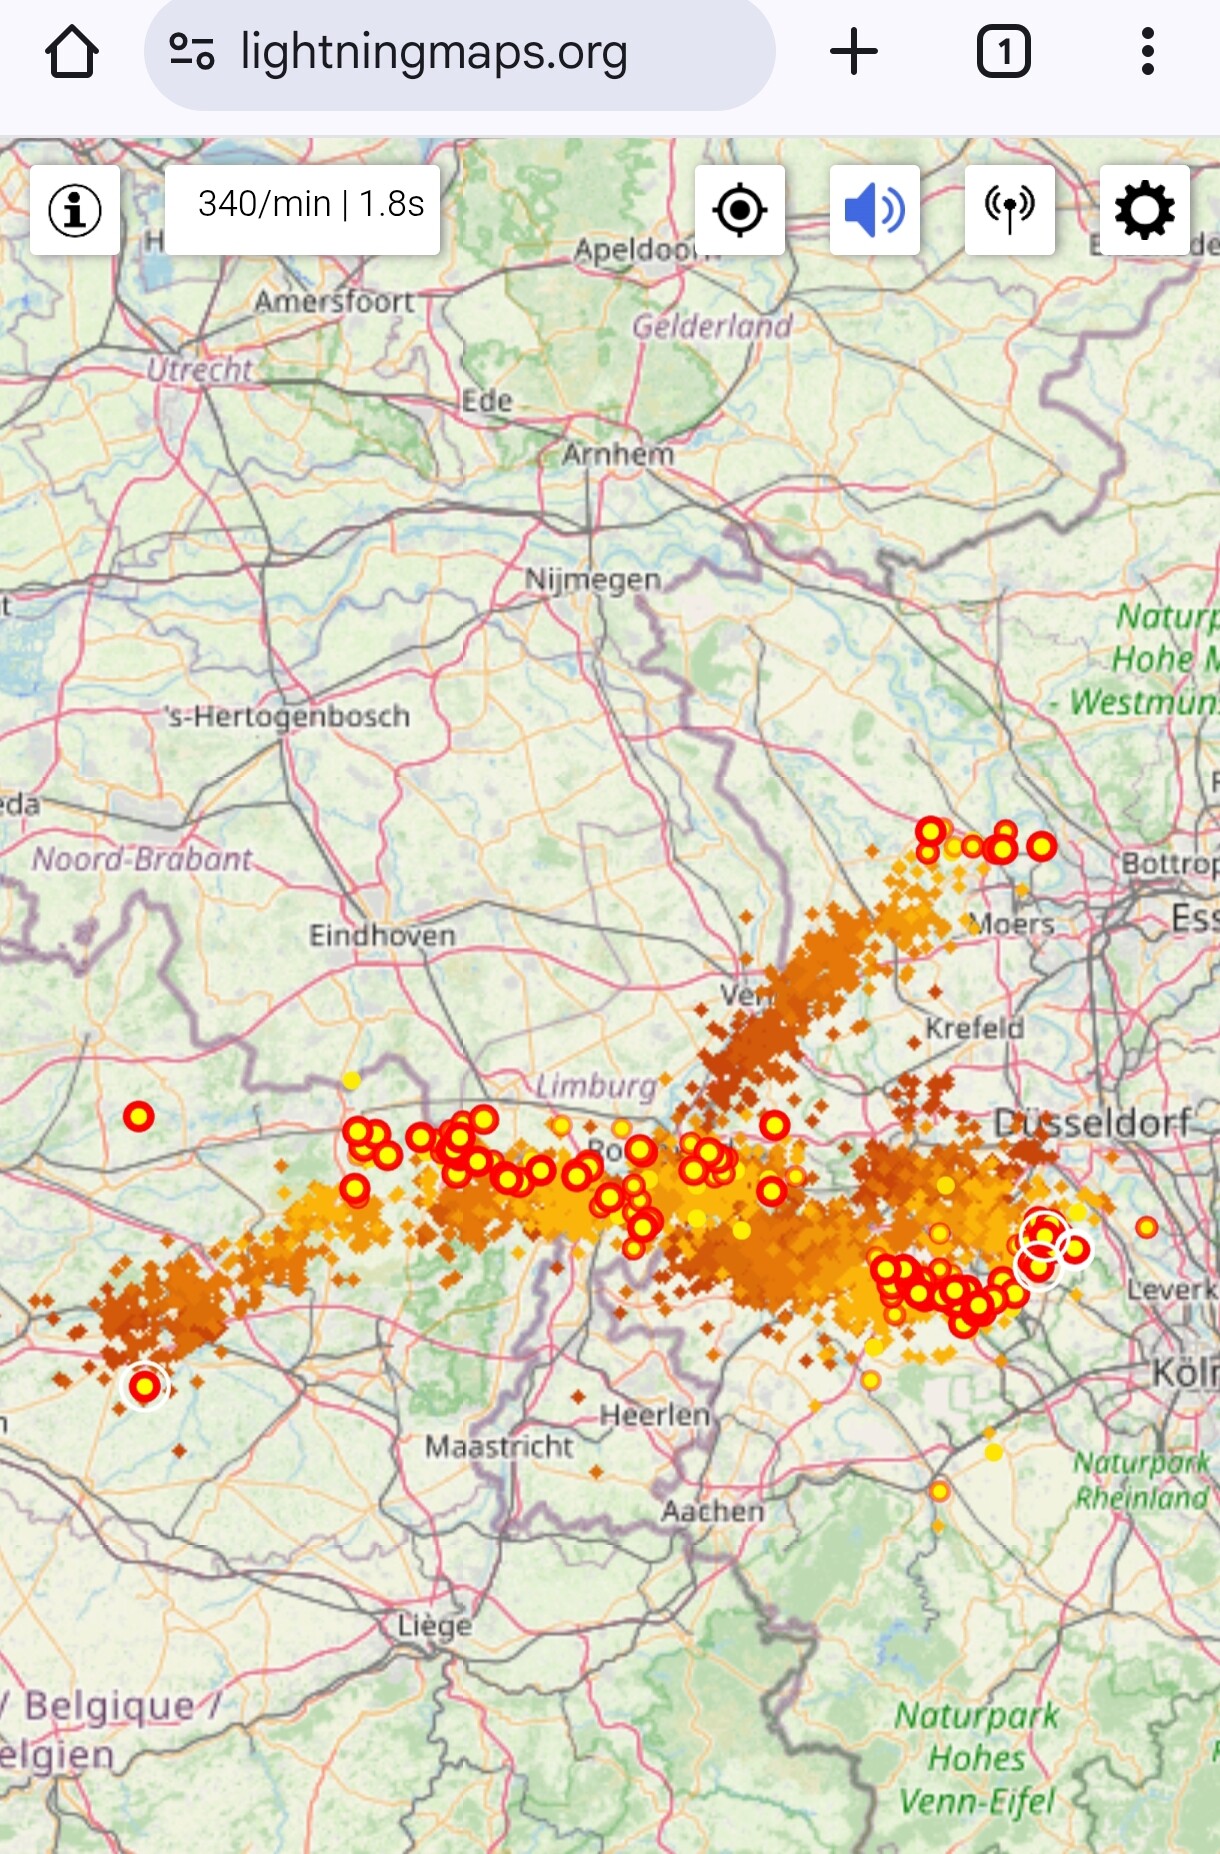Tap the lightningmaps.org address bar

click(x=460, y=54)
